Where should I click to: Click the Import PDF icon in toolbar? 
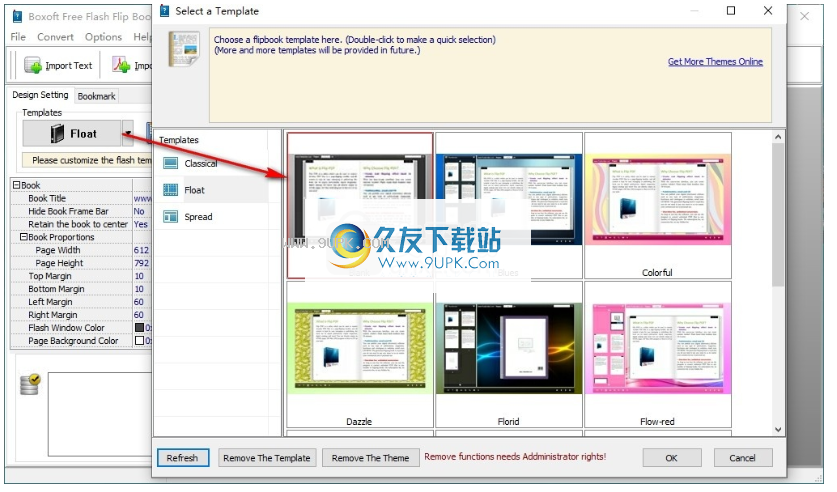pyautogui.click(x=121, y=65)
